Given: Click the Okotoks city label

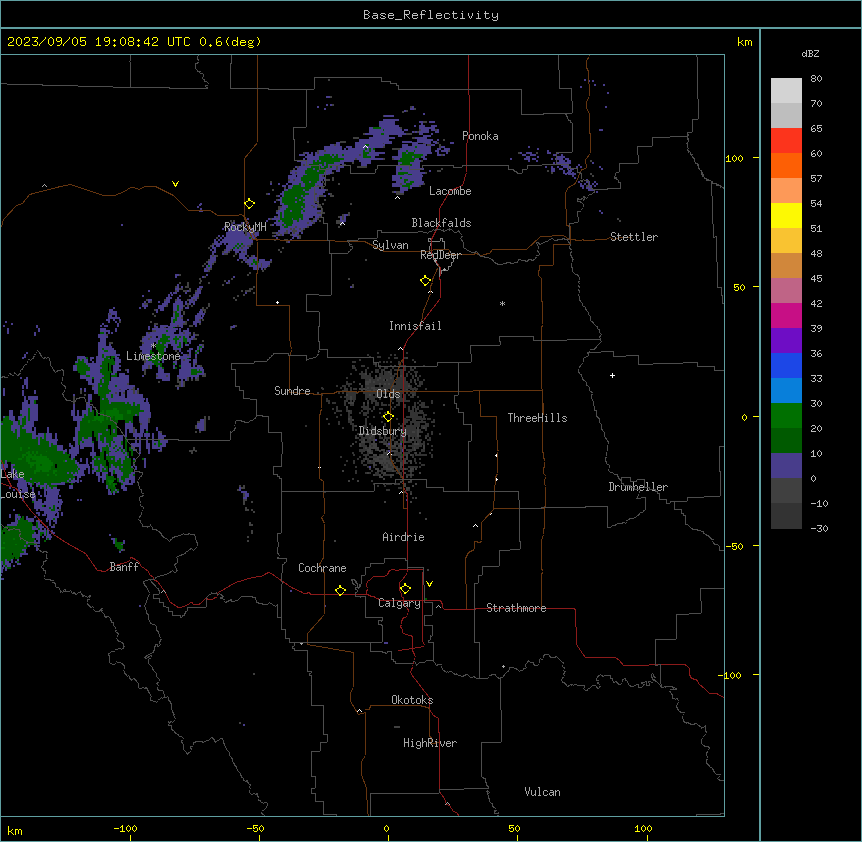Looking at the screenshot, I should click(412, 700).
